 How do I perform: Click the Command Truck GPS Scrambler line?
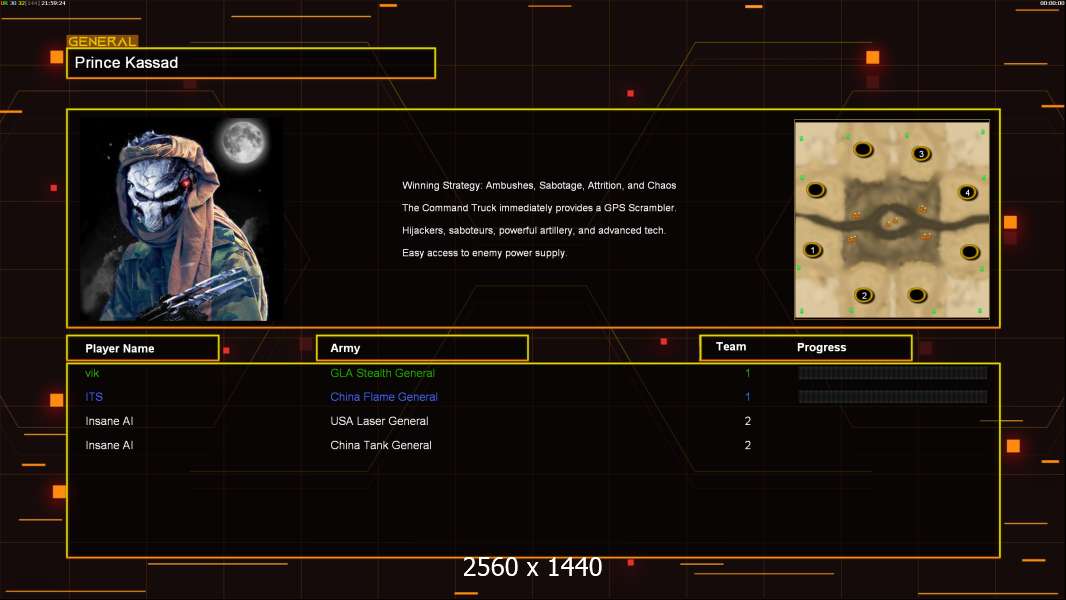tap(538, 208)
